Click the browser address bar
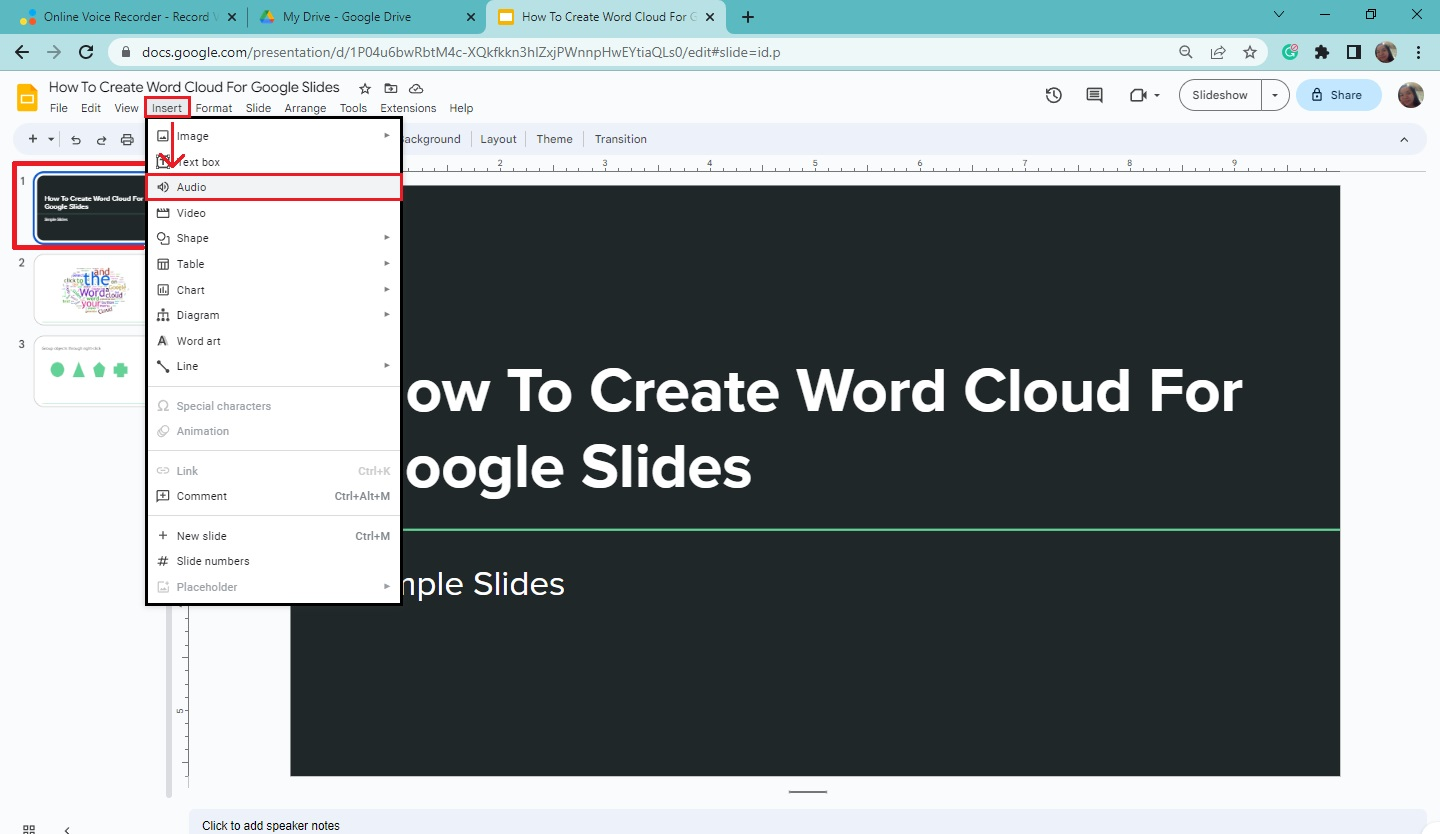Screen dimensions: 1440x834 click(640, 52)
